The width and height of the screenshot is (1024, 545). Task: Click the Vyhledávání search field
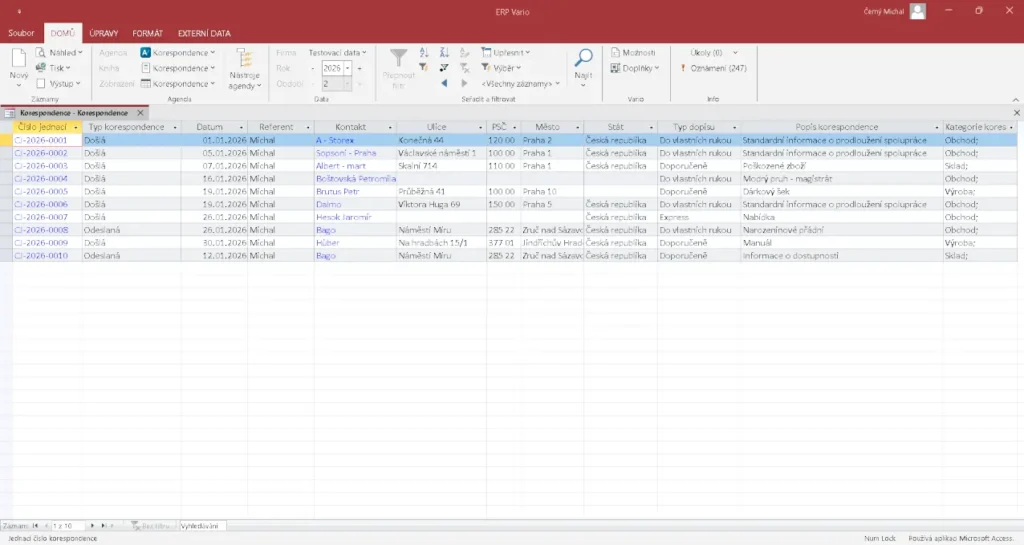(204, 525)
